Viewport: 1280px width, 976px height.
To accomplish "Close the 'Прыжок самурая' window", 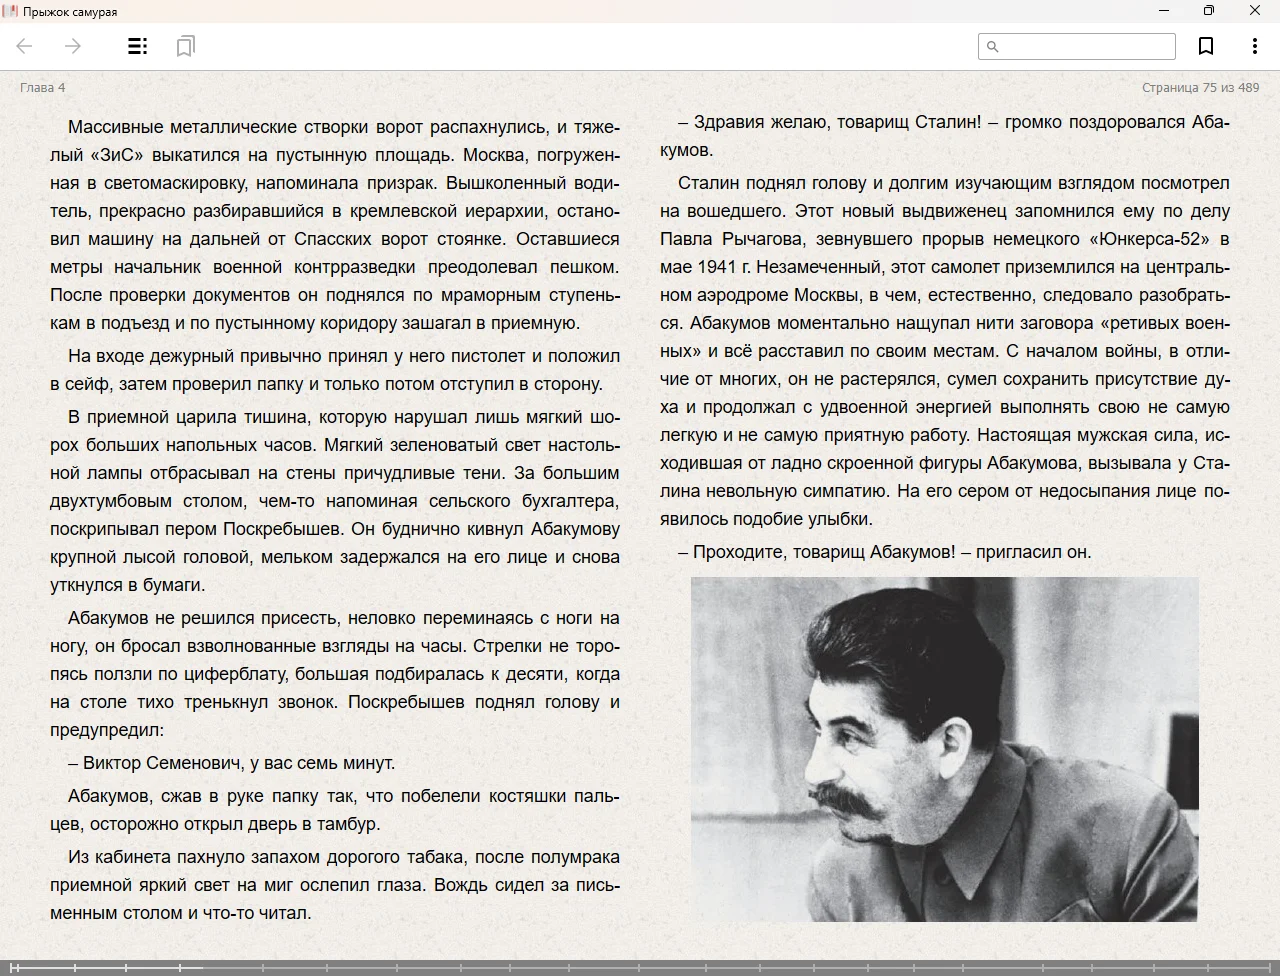I will coord(1255,11).
